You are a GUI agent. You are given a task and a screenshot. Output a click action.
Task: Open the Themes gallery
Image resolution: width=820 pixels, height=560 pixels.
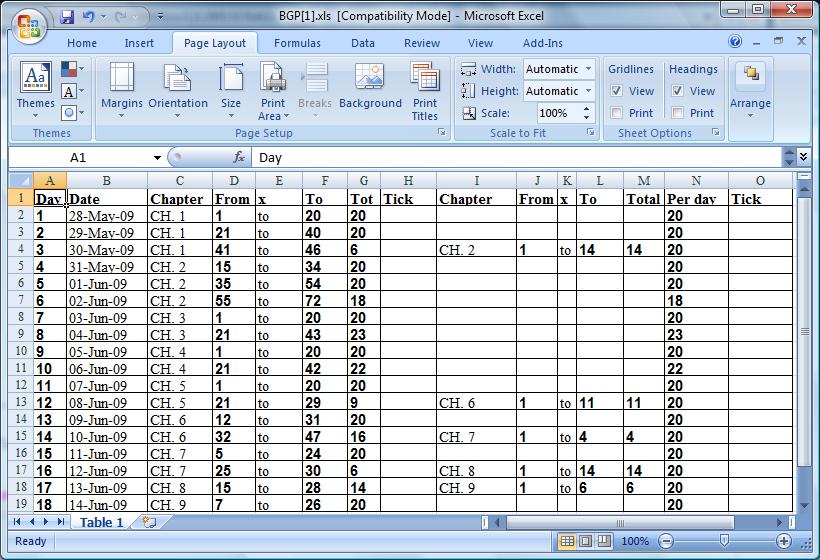tap(36, 90)
